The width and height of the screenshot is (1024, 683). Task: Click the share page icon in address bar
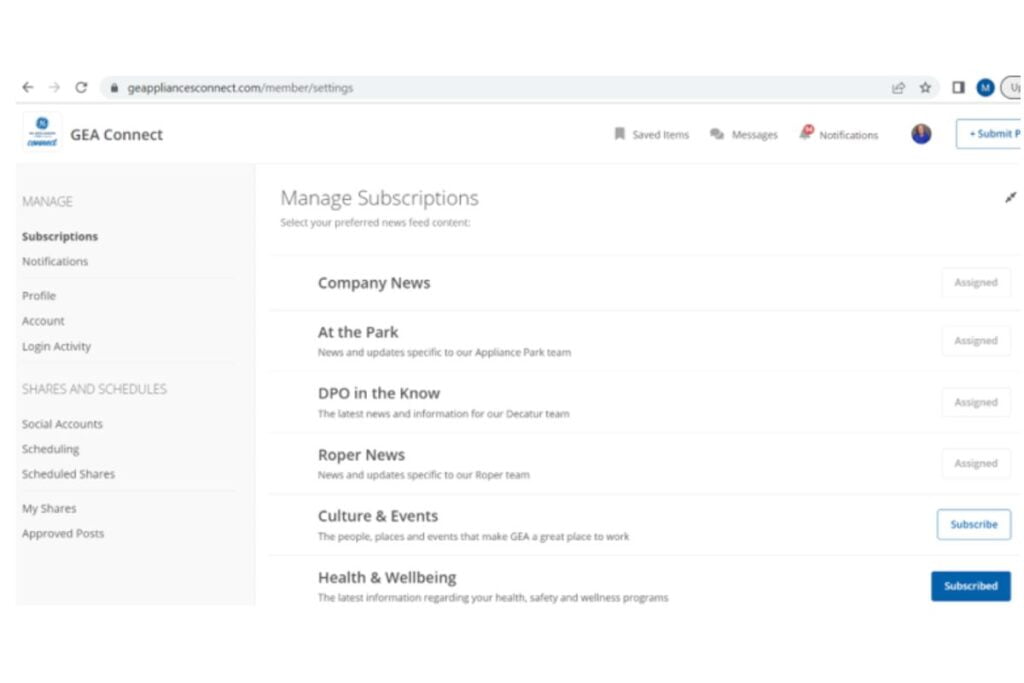(x=898, y=88)
